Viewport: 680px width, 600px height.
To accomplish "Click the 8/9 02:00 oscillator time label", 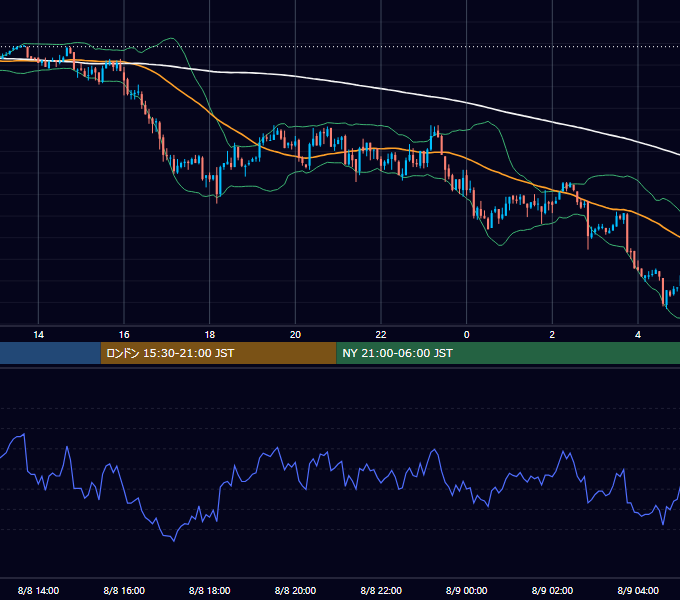I will (x=552, y=590).
